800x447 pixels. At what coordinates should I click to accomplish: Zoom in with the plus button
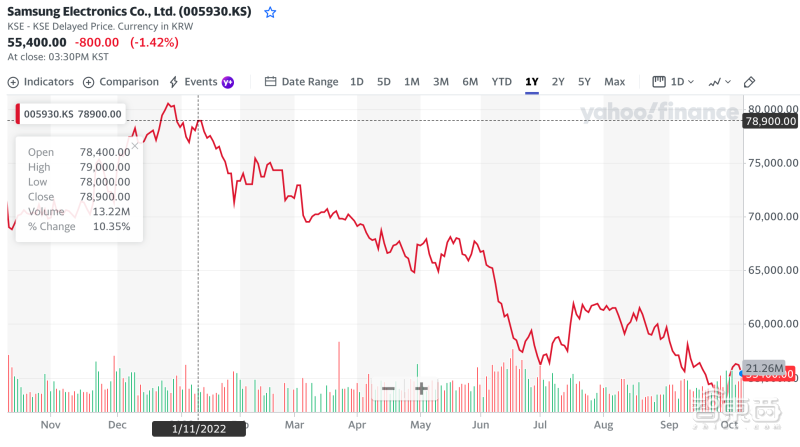point(422,389)
